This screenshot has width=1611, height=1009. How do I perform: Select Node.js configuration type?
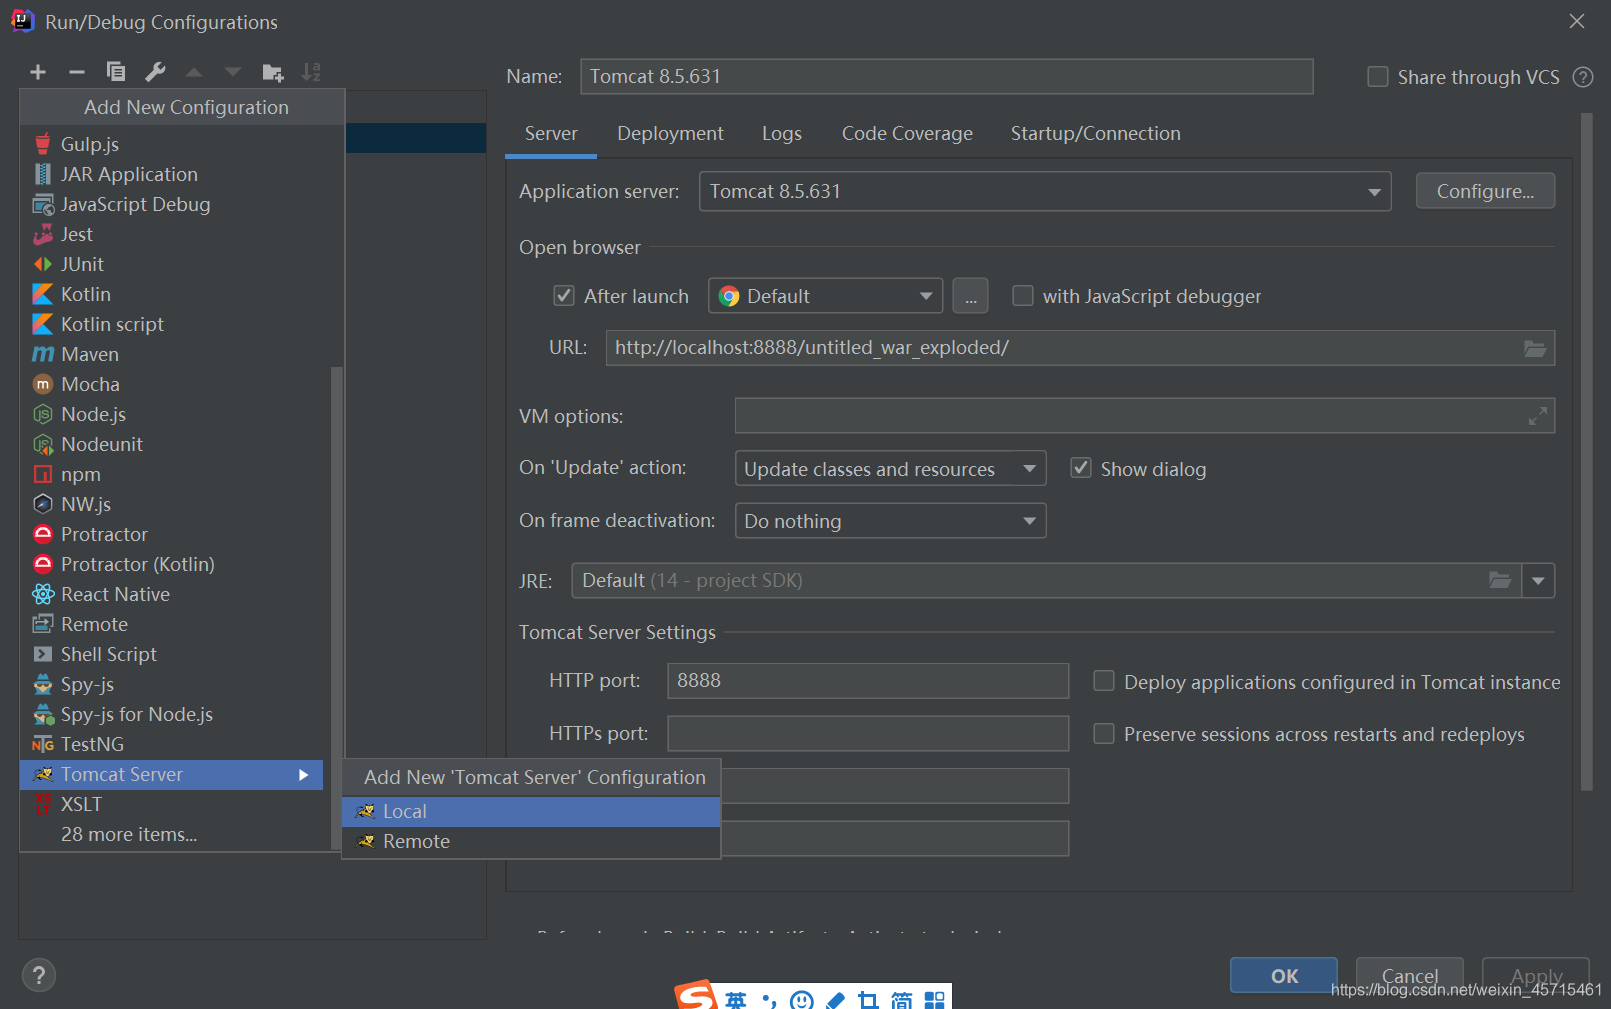(x=172, y=414)
